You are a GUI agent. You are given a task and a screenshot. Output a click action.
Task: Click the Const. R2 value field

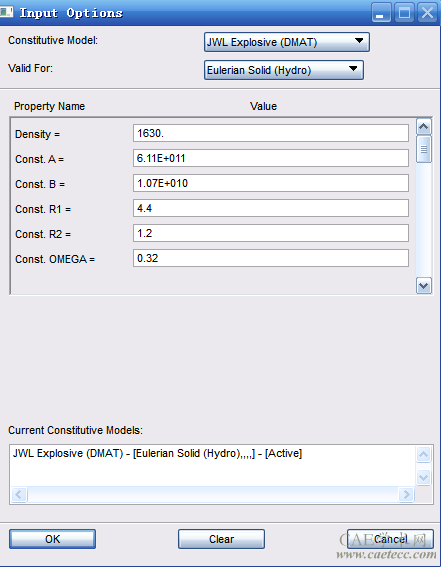click(x=271, y=233)
